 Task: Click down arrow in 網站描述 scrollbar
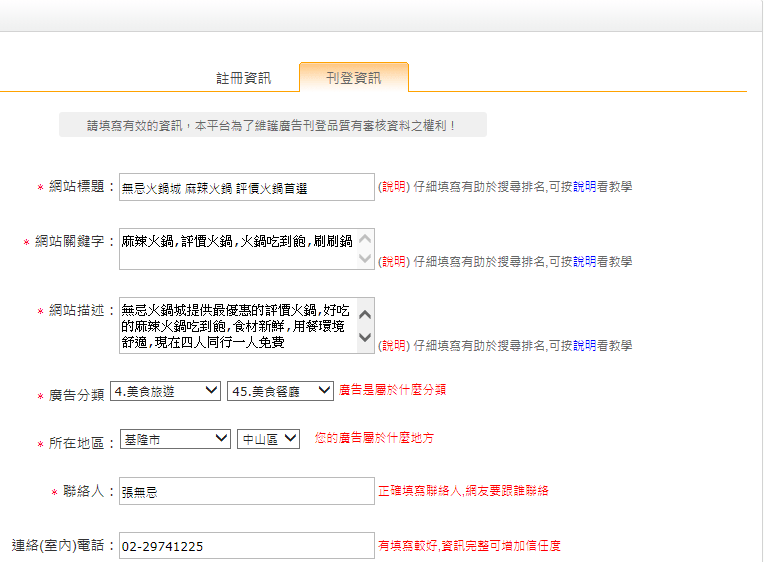coord(365,339)
